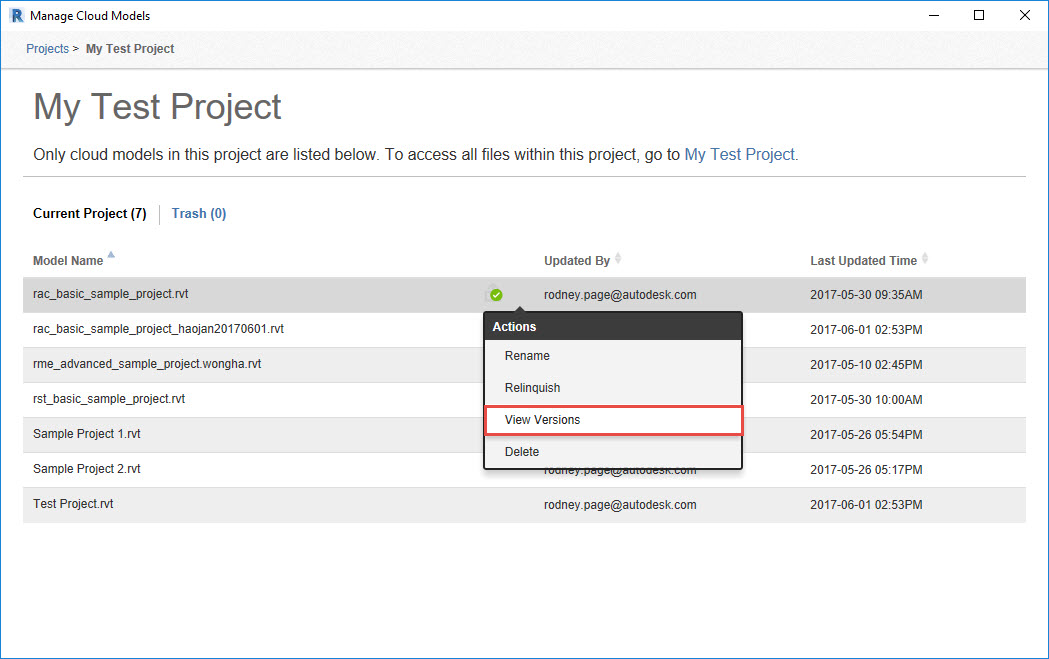Select the Sample Project 1.rvt model
Screen dimensions: 1049x659
coord(86,434)
